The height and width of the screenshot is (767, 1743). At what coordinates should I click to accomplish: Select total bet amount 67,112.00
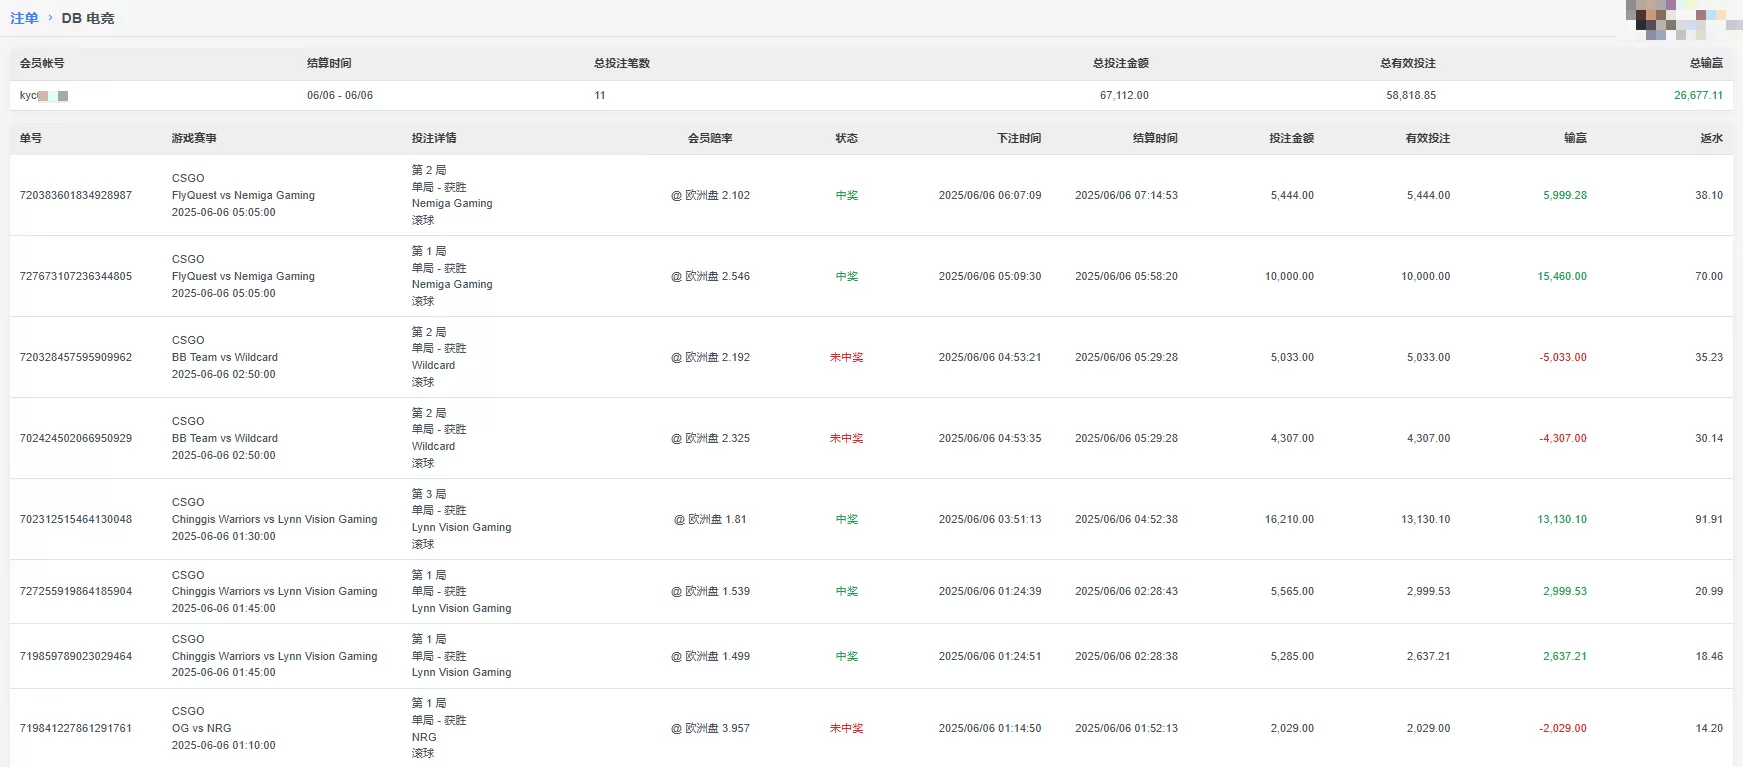point(1124,96)
